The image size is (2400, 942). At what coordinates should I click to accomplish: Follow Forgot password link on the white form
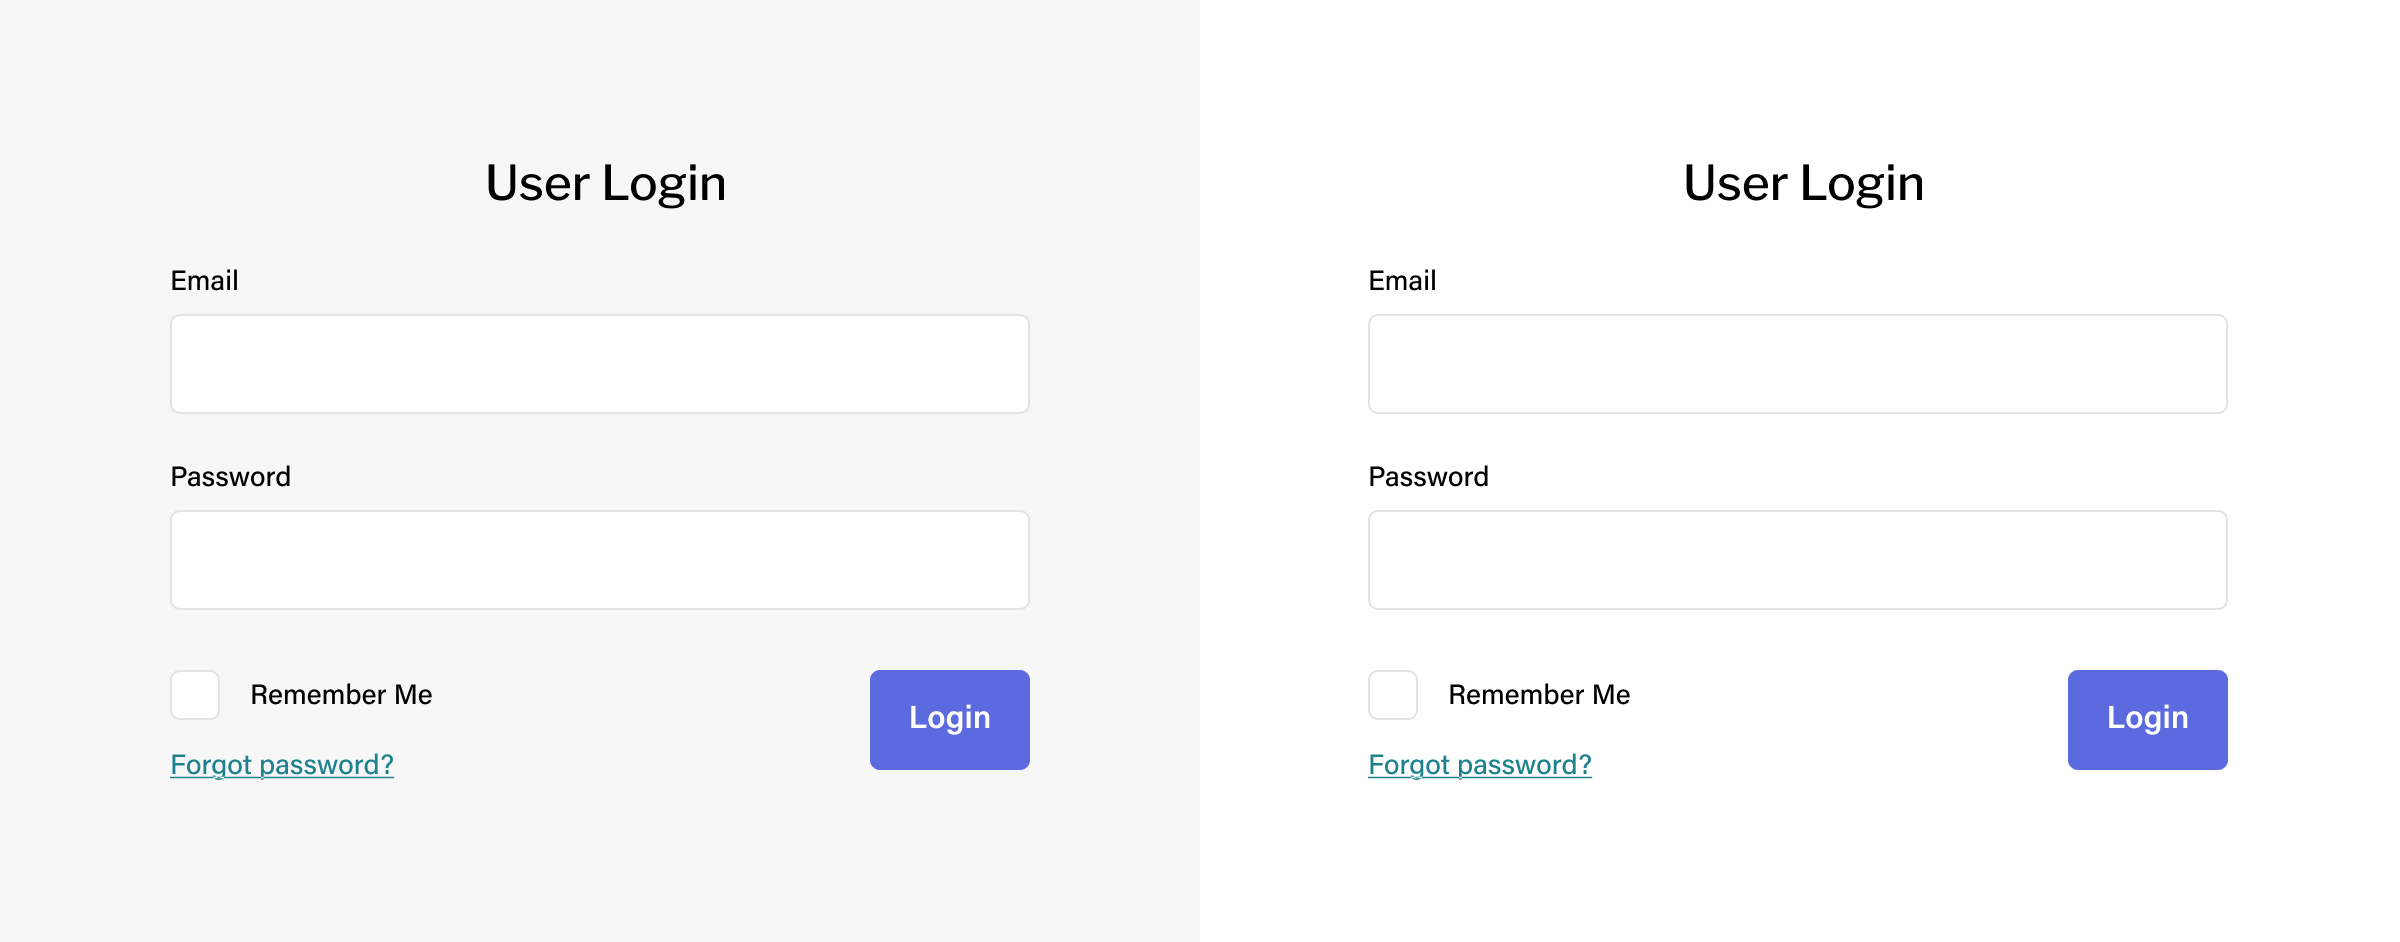(x=1480, y=765)
